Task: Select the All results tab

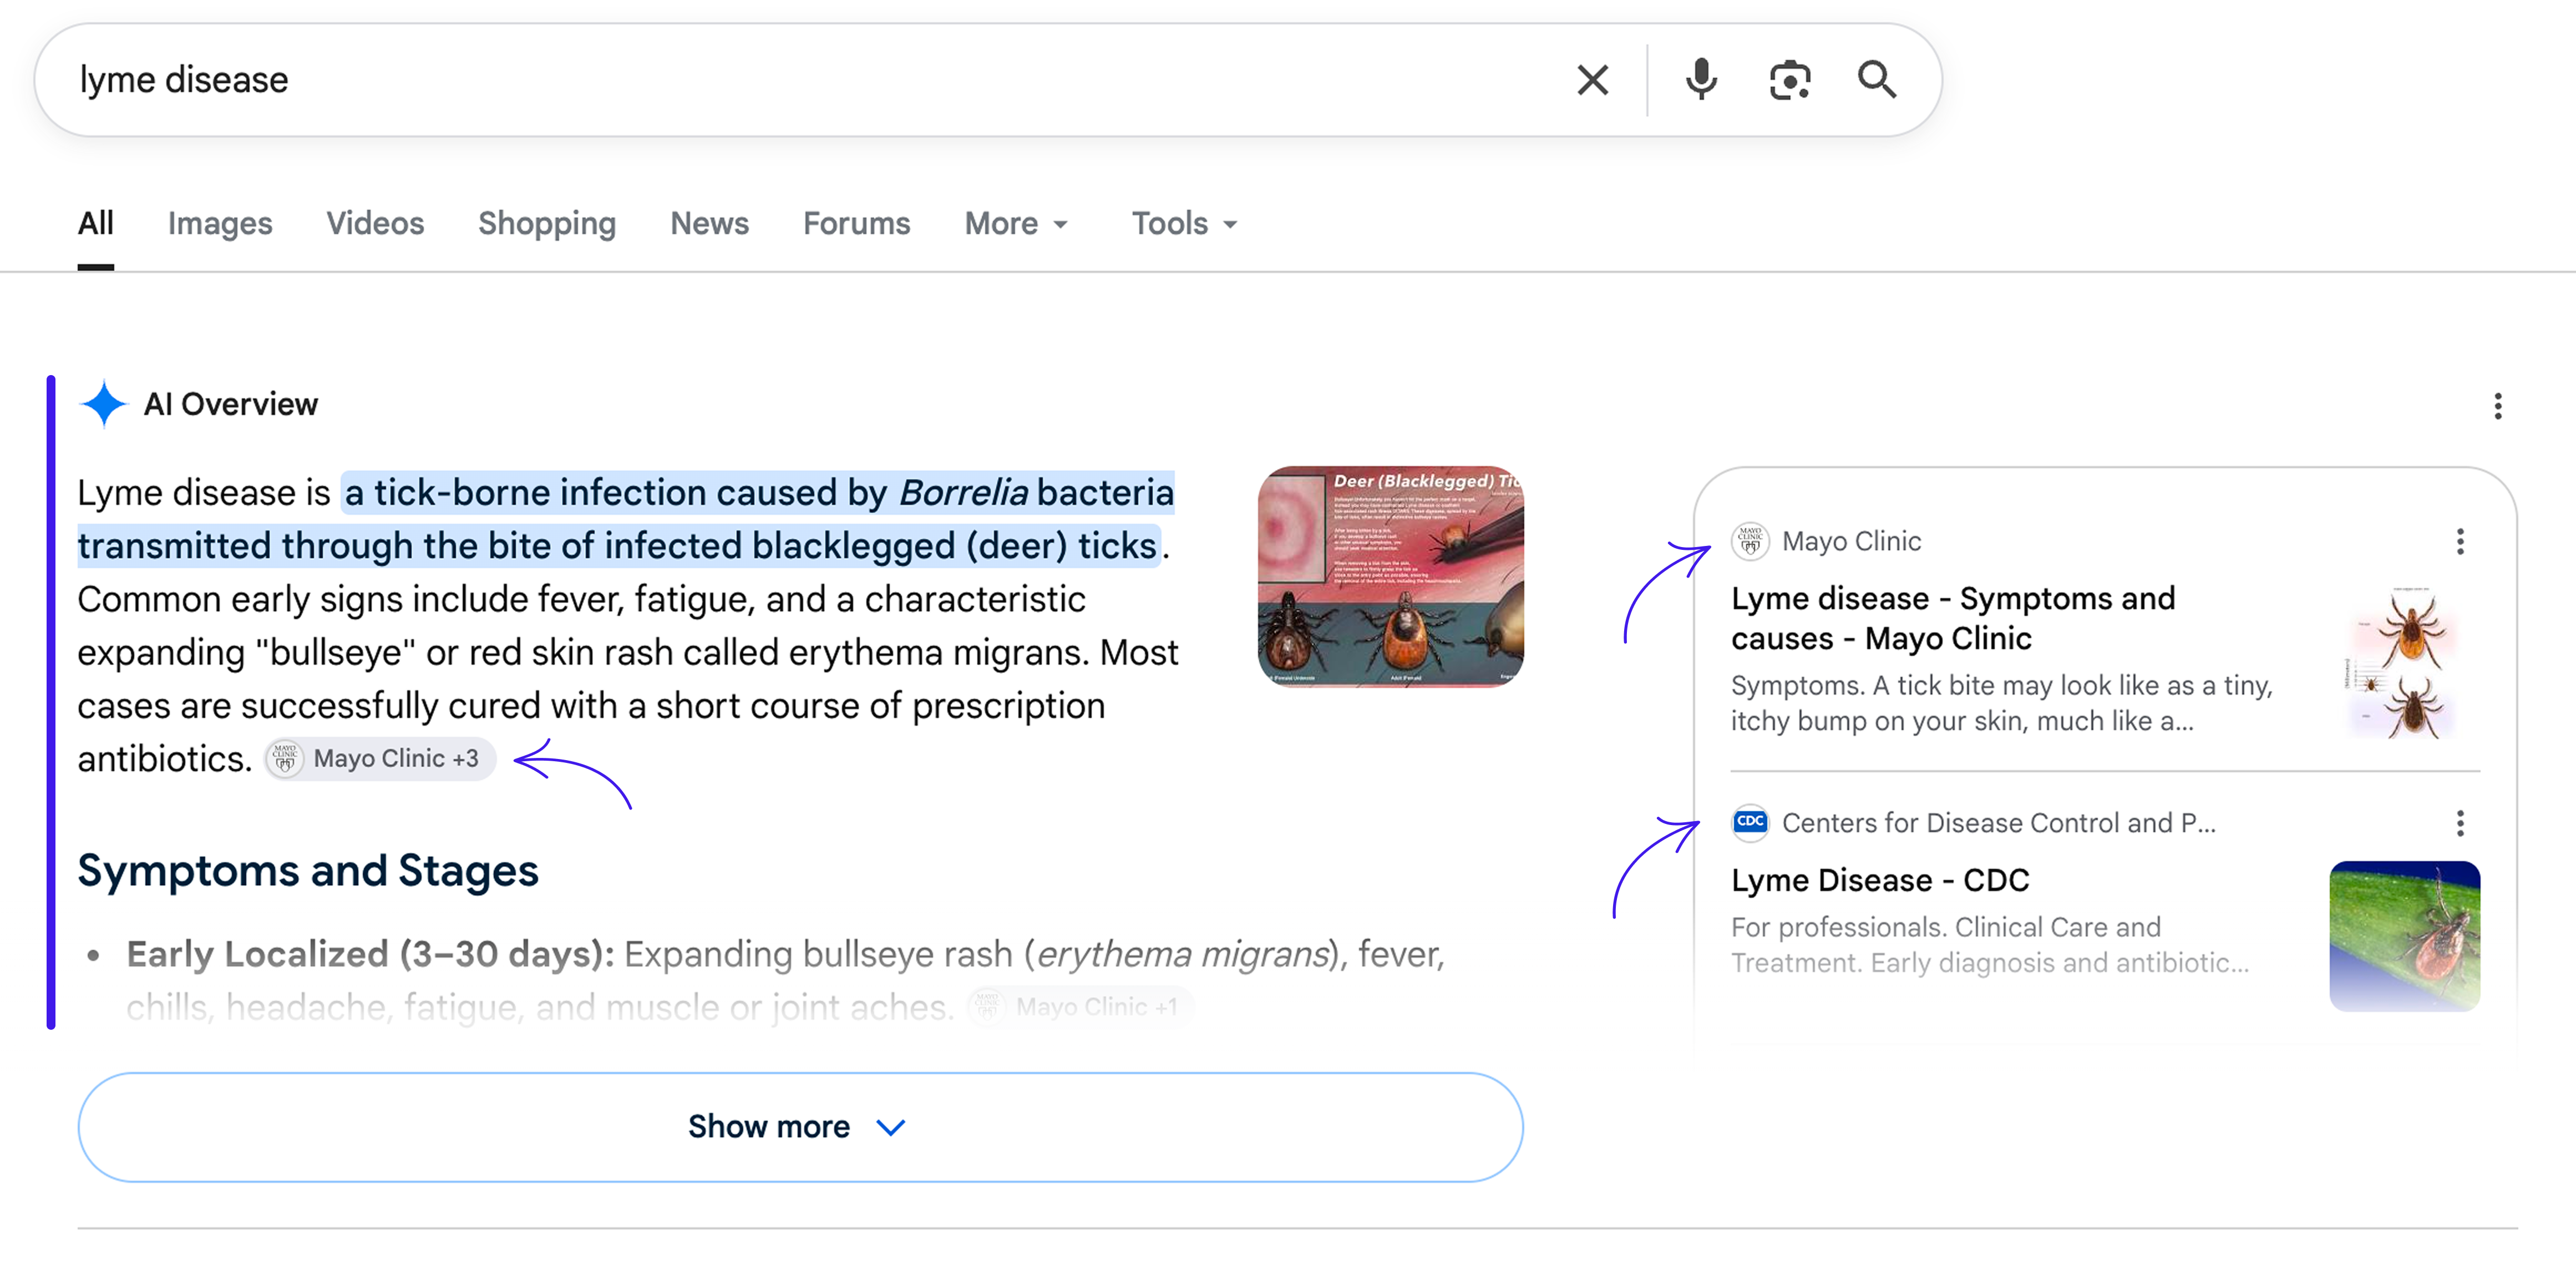Action: click(x=95, y=223)
